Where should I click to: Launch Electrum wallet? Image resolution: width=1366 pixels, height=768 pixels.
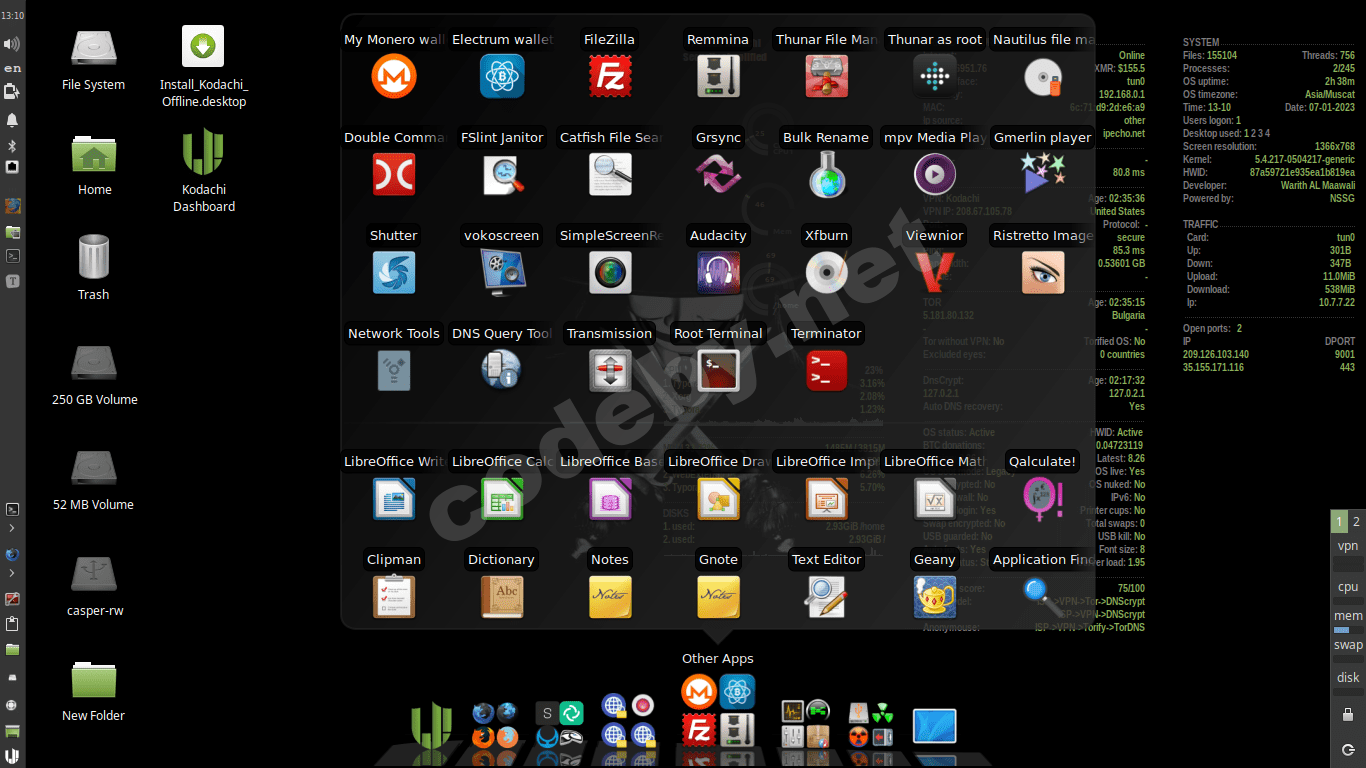point(501,76)
